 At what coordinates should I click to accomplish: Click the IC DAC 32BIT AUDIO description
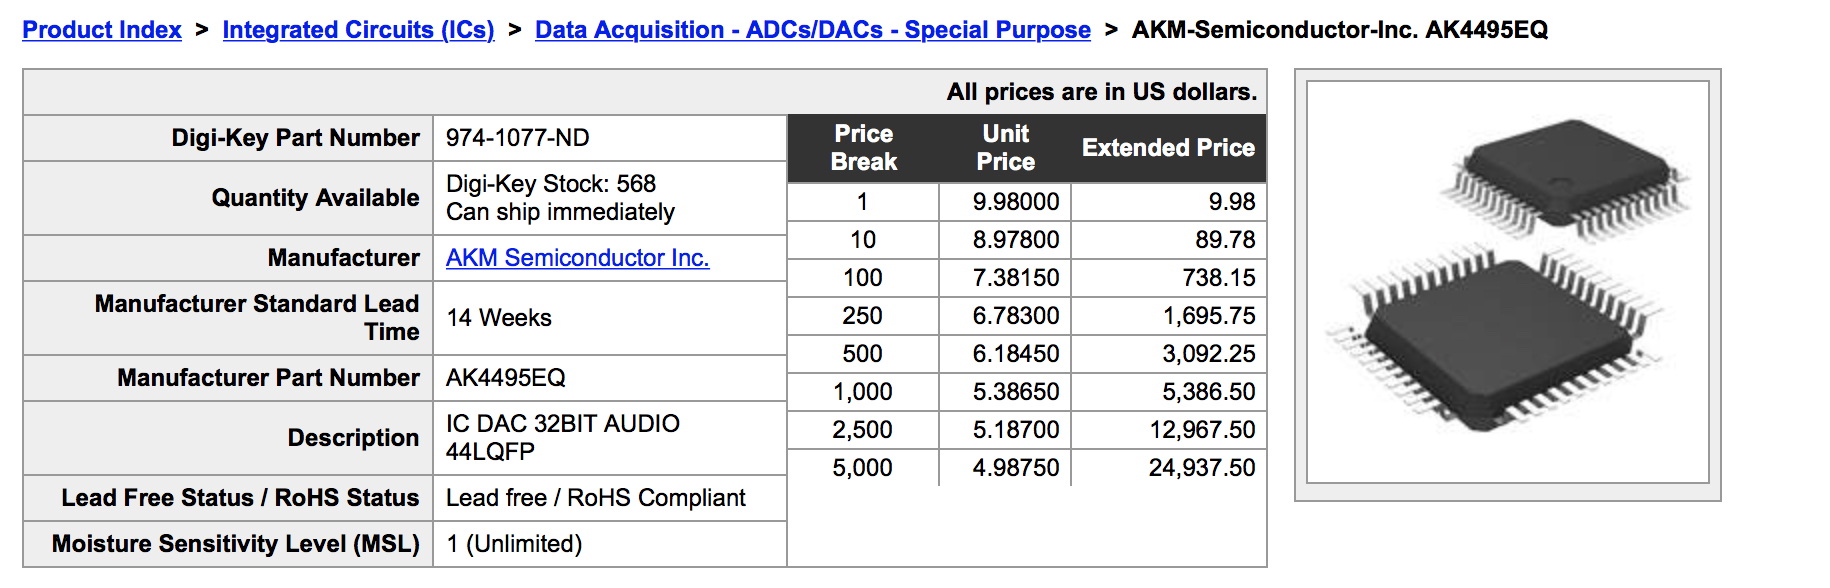[563, 424]
